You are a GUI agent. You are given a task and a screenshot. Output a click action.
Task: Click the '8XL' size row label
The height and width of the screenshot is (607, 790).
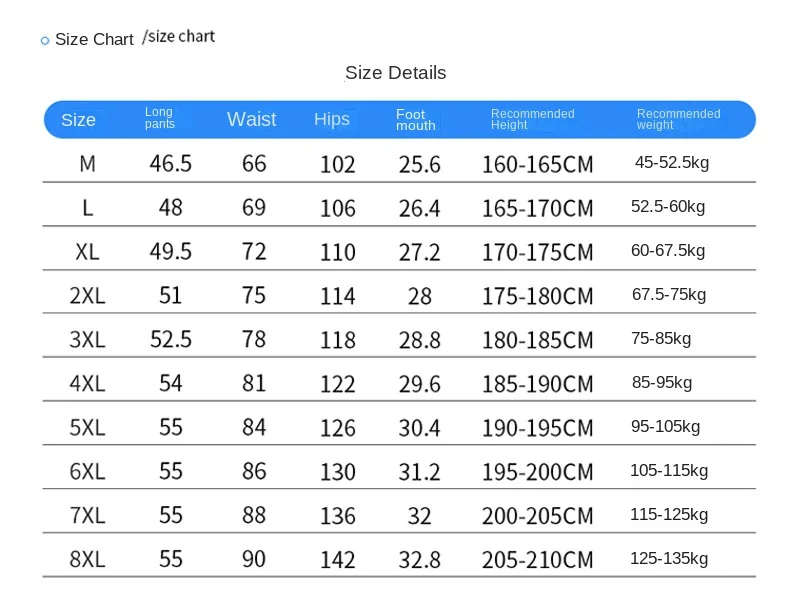(87, 559)
